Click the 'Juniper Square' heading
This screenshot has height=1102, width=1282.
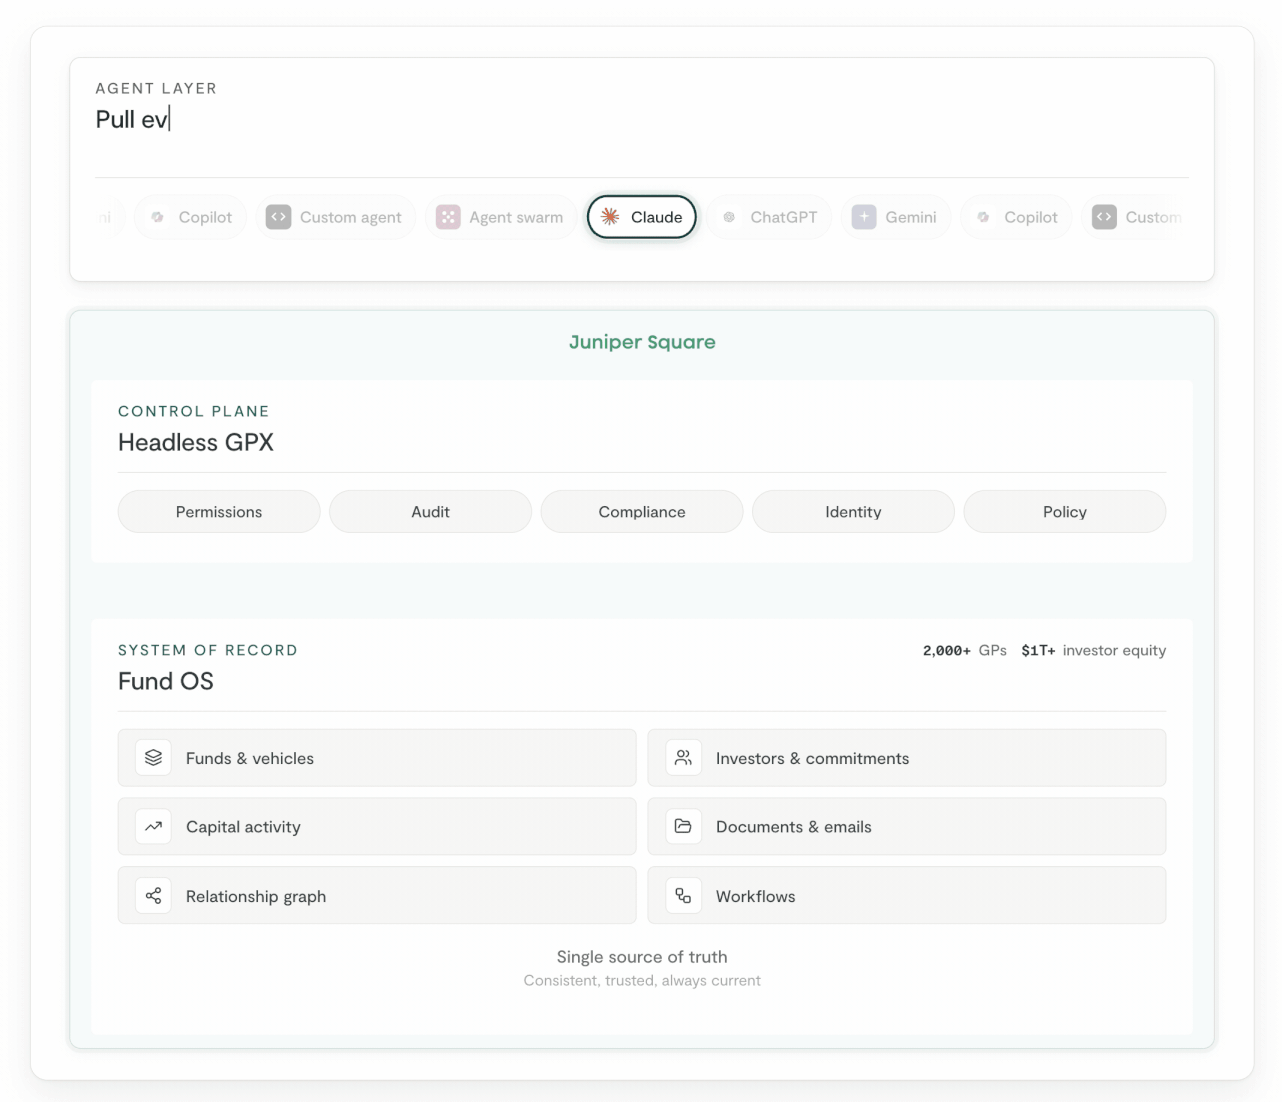[x=642, y=342]
